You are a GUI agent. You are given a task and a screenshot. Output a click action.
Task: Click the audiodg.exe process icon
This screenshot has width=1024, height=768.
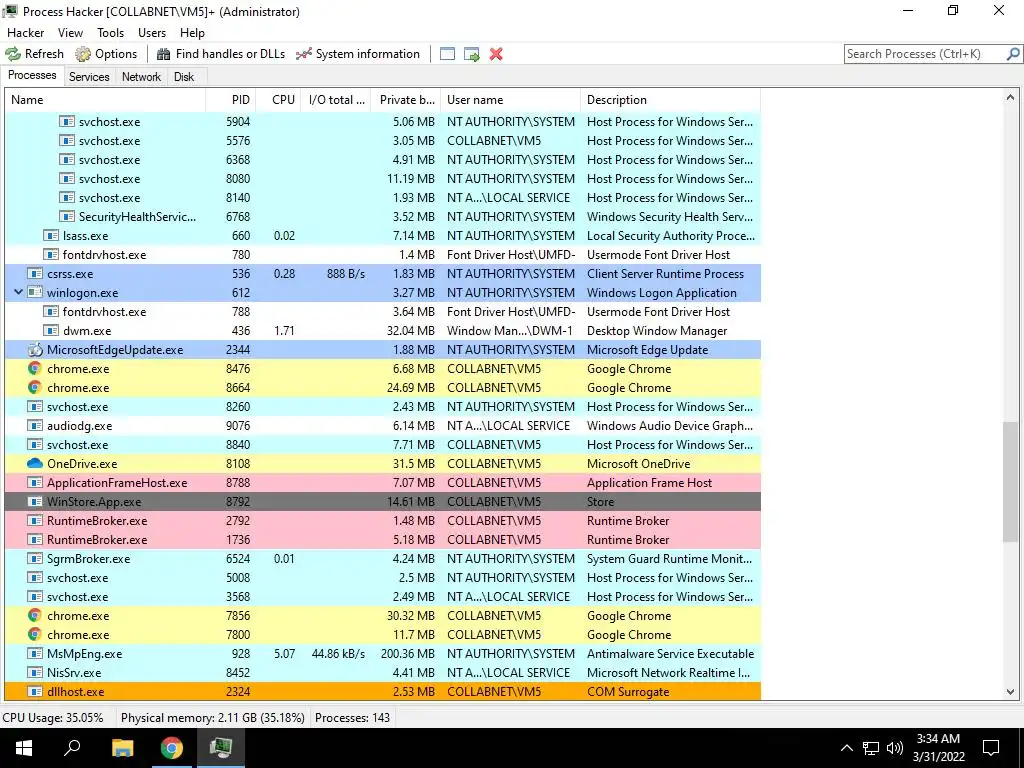coord(35,426)
